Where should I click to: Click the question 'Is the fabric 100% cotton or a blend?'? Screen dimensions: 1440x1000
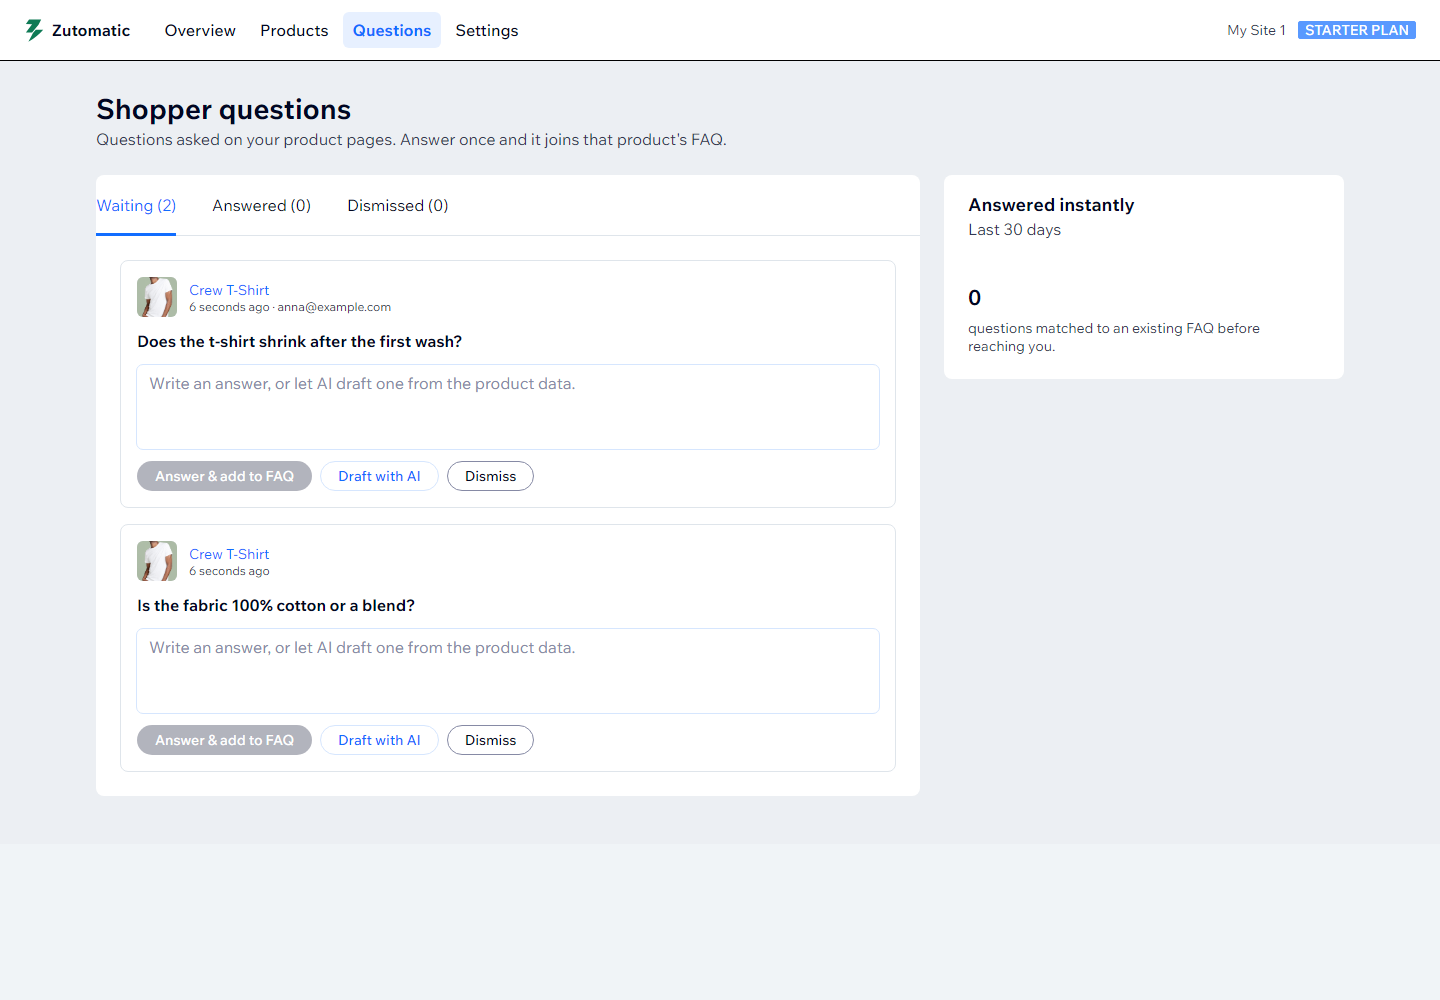(276, 606)
